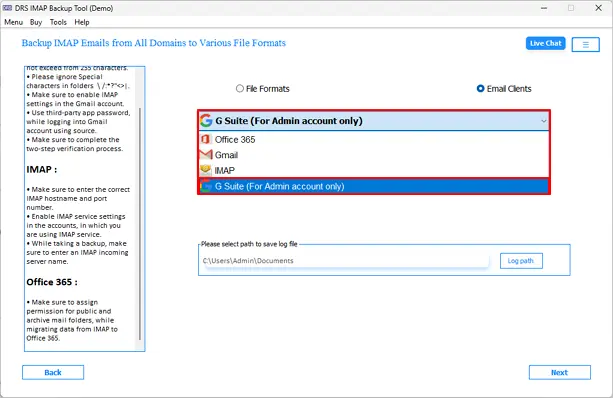This screenshot has width=613, height=398.
Task: Start a Live Chat session
Action: 545,43
